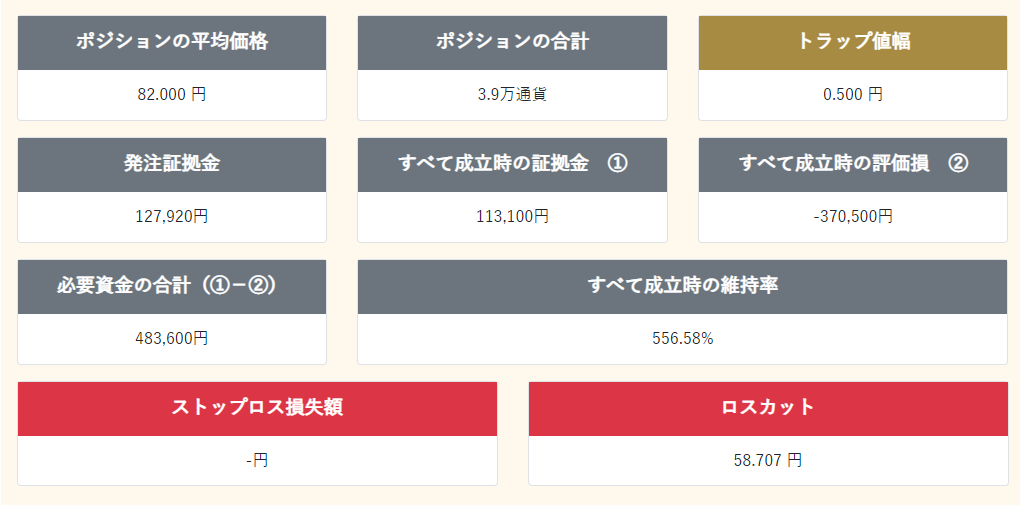Select the 556.58% maintenance rate value

click(683, 339)
